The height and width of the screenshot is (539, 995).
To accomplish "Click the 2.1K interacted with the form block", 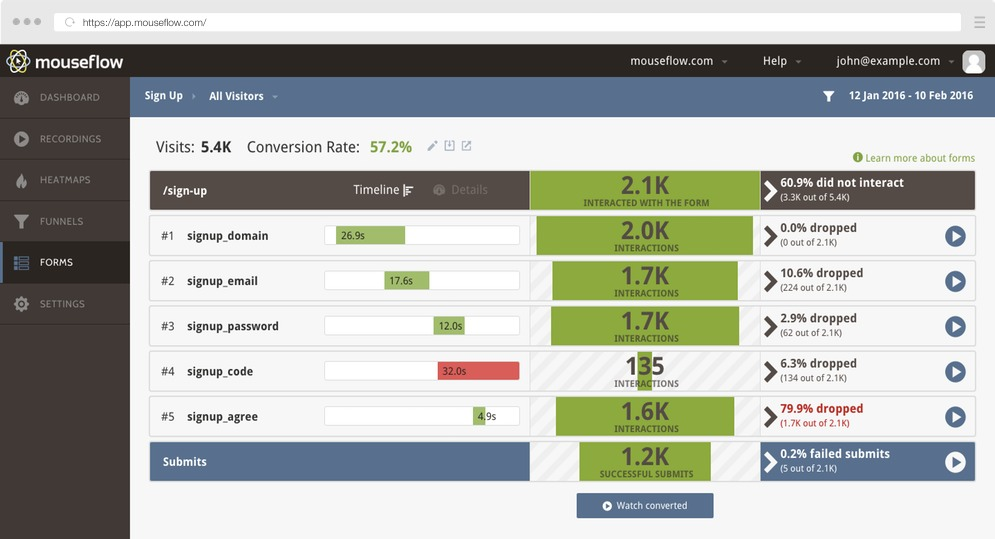I will [645, 190].
